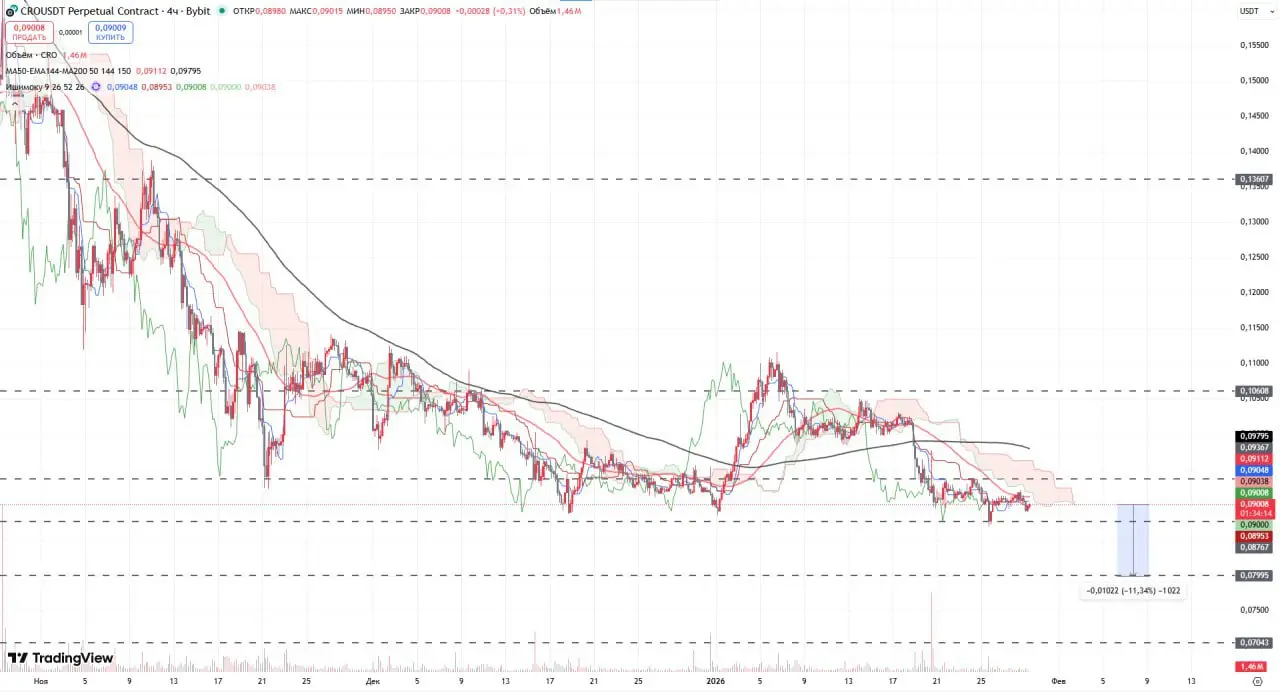Image resolution: width=1280 pixels, height=692 pixels.
Task: Click the 2026 year label on time axis
Action: [x=715, y=681]
